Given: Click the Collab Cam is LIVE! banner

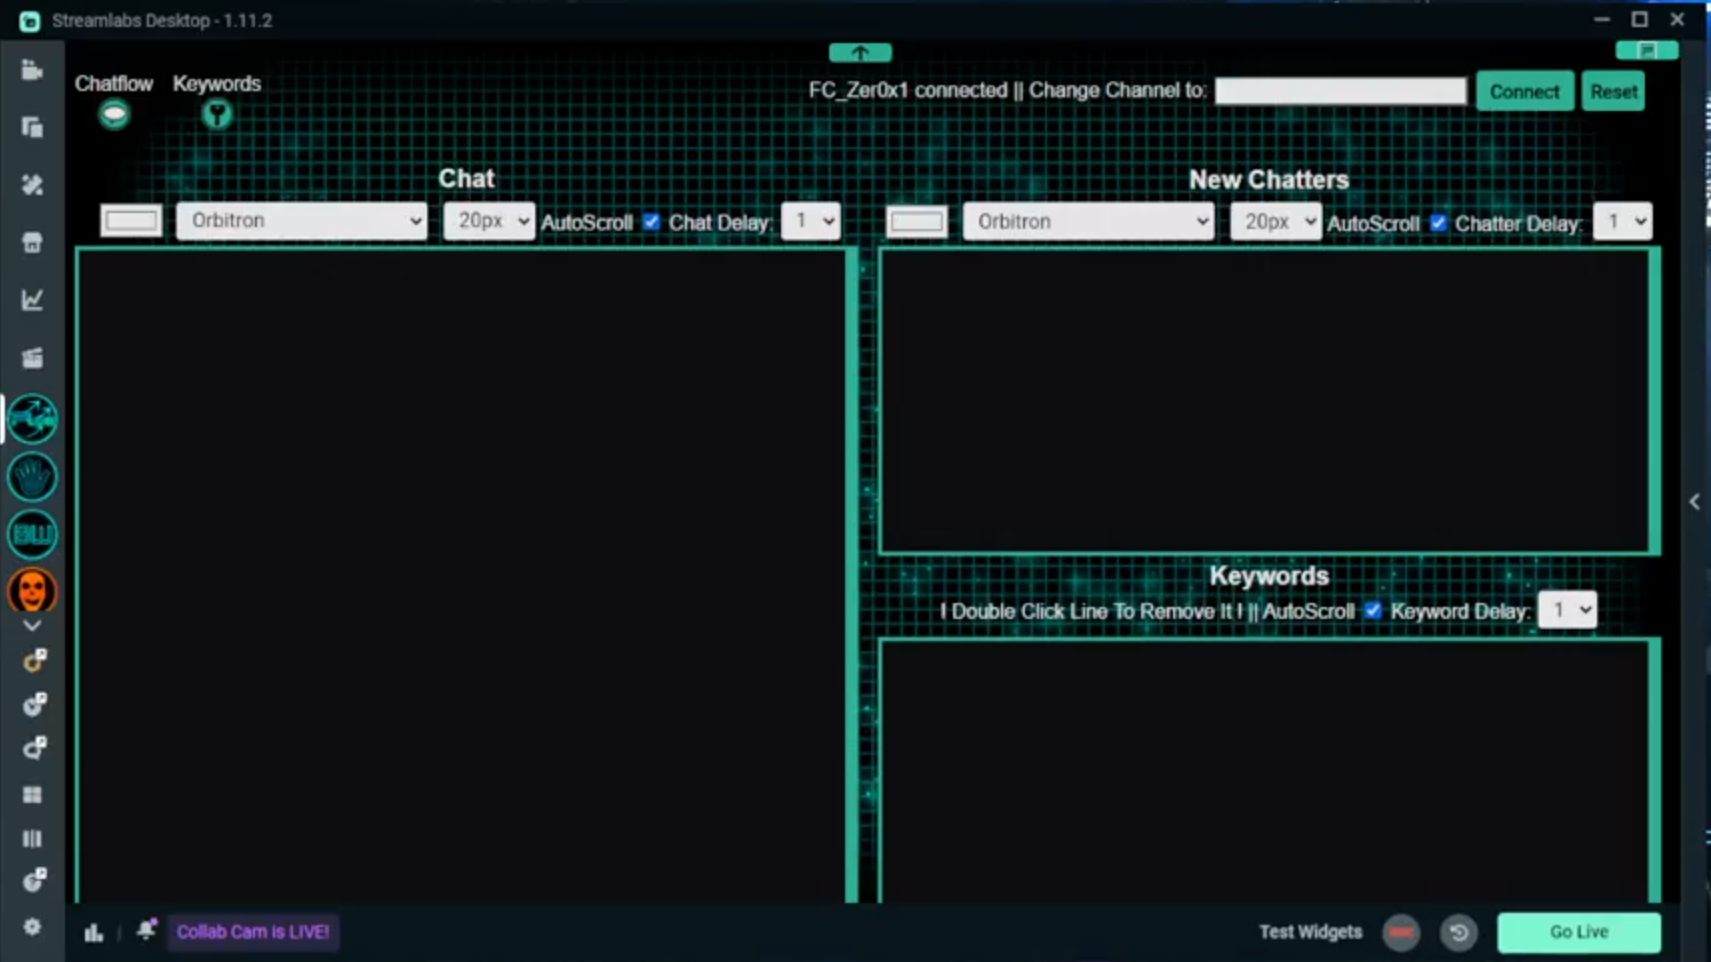Looking at the screenshot, I should (253, 932).
